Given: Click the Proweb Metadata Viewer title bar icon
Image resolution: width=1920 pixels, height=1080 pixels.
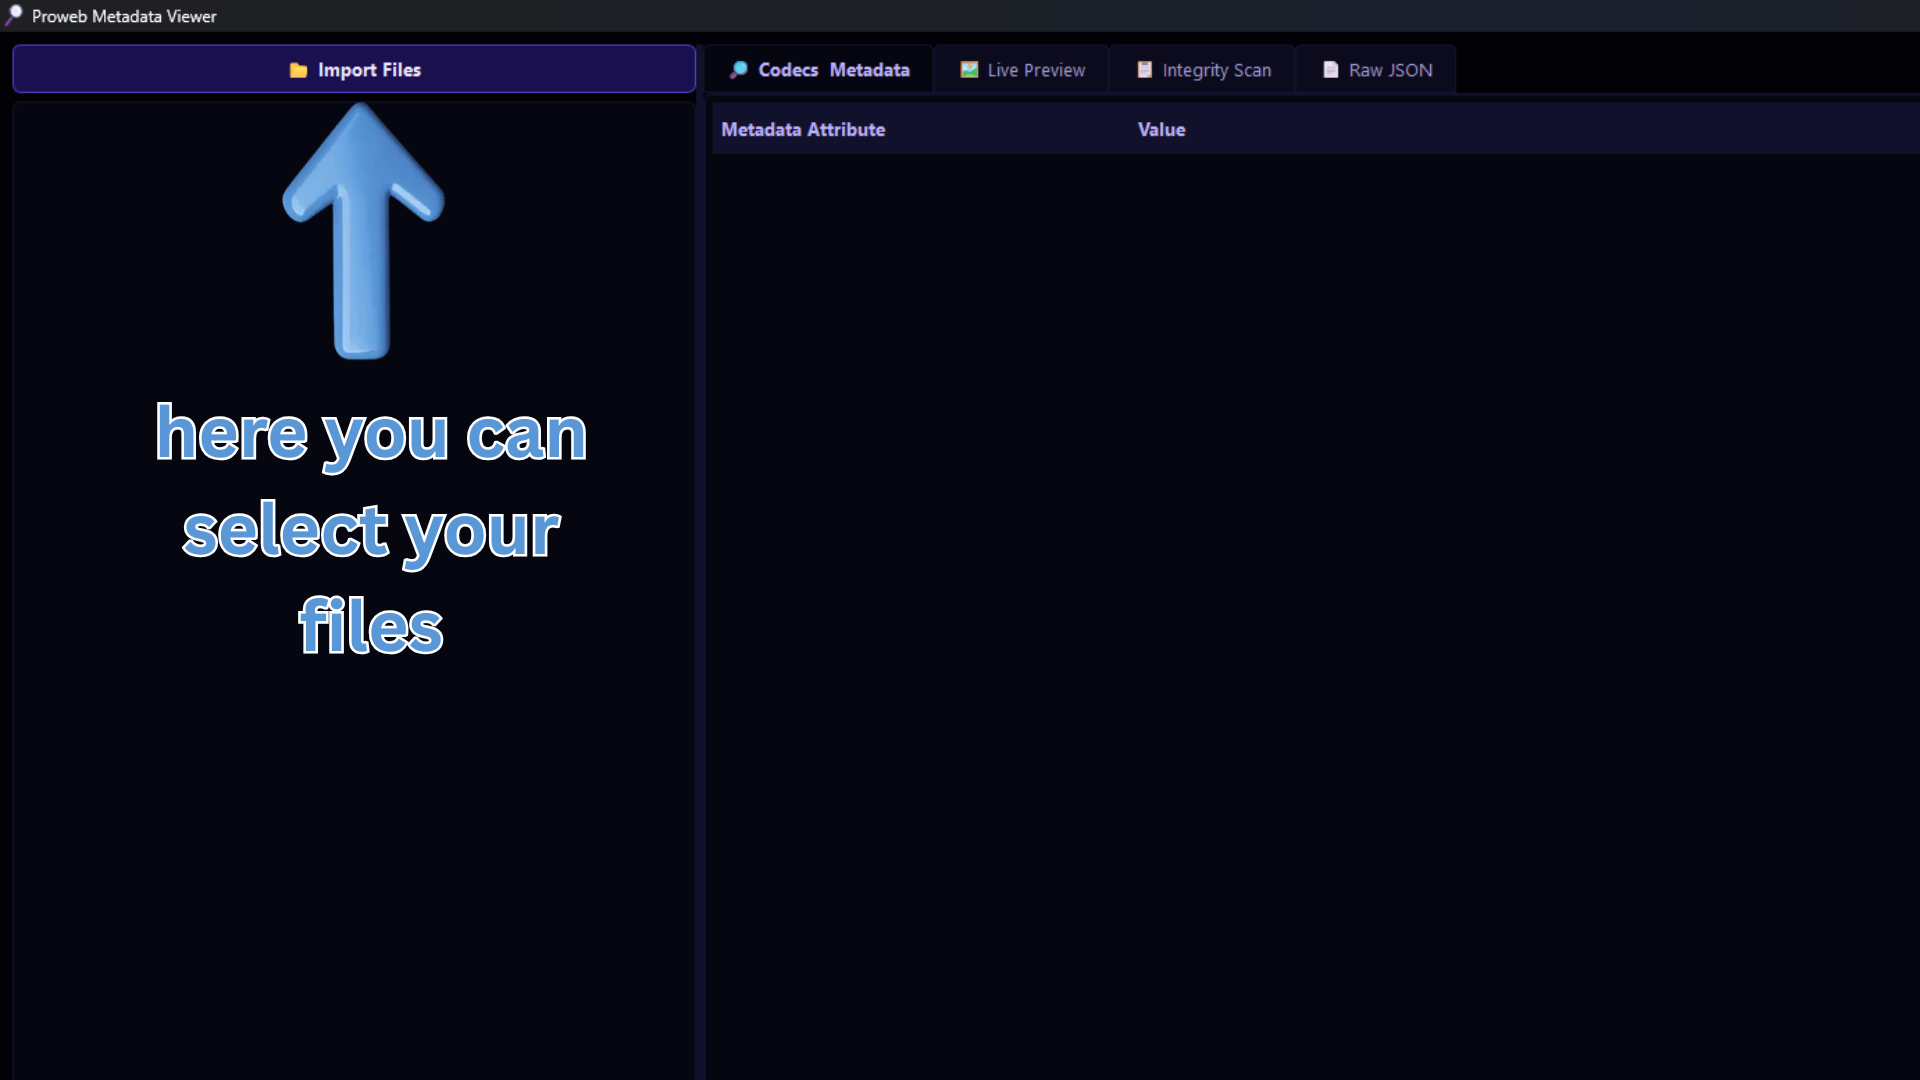Looking at the screenshot, I should pos(13,15).
